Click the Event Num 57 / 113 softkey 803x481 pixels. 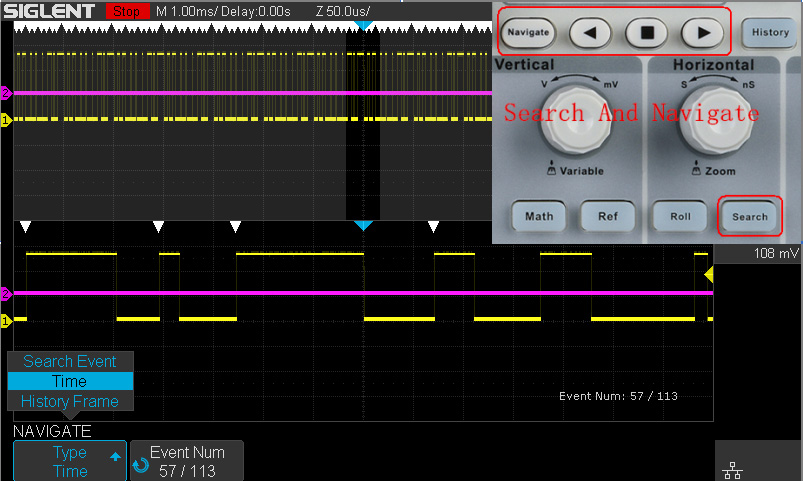point(188,462)
